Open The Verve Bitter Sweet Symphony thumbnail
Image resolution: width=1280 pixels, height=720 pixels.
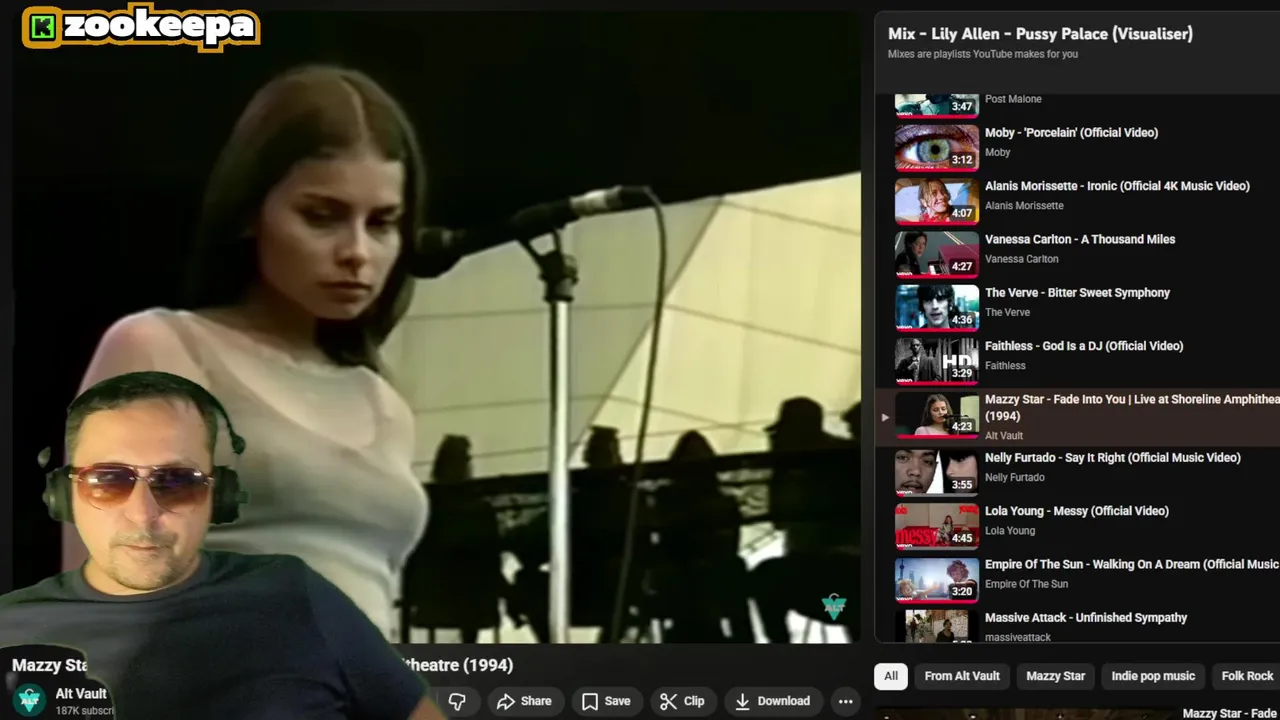[x=937, y=307]
